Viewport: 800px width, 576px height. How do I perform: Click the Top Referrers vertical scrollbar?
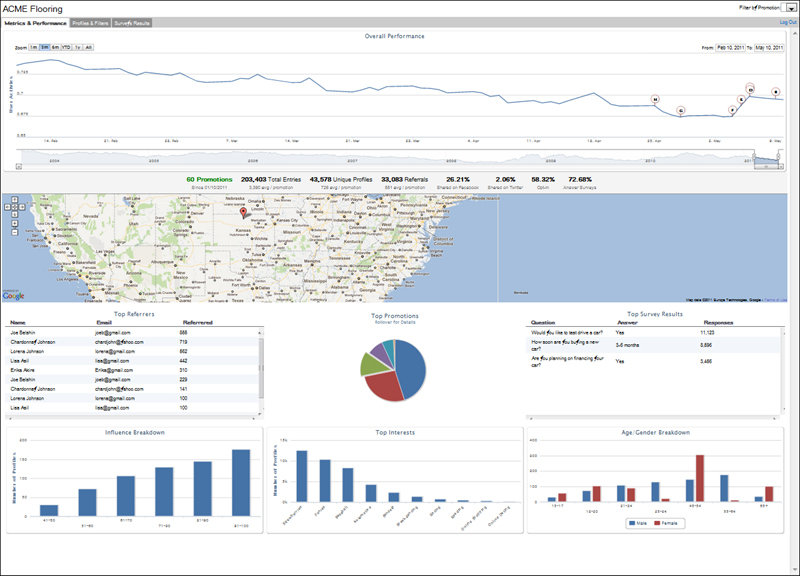coord(261,368)
